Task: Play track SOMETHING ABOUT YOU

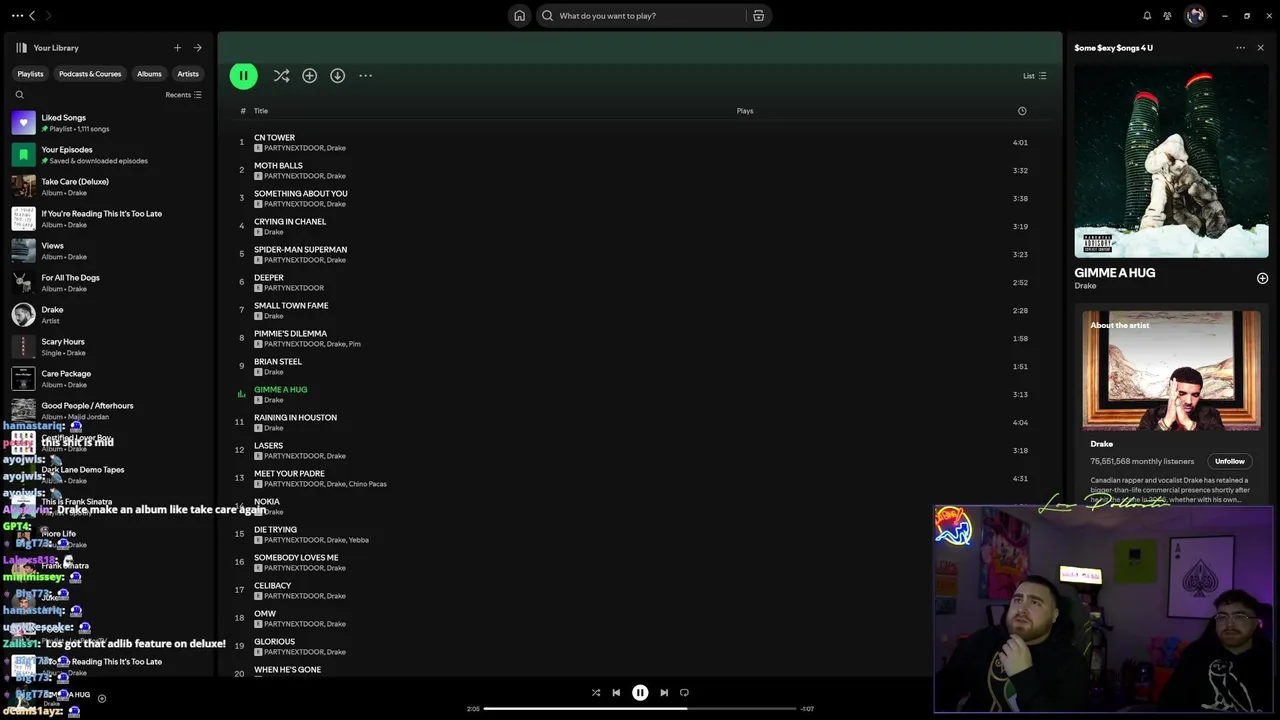Action: (640, 198)
